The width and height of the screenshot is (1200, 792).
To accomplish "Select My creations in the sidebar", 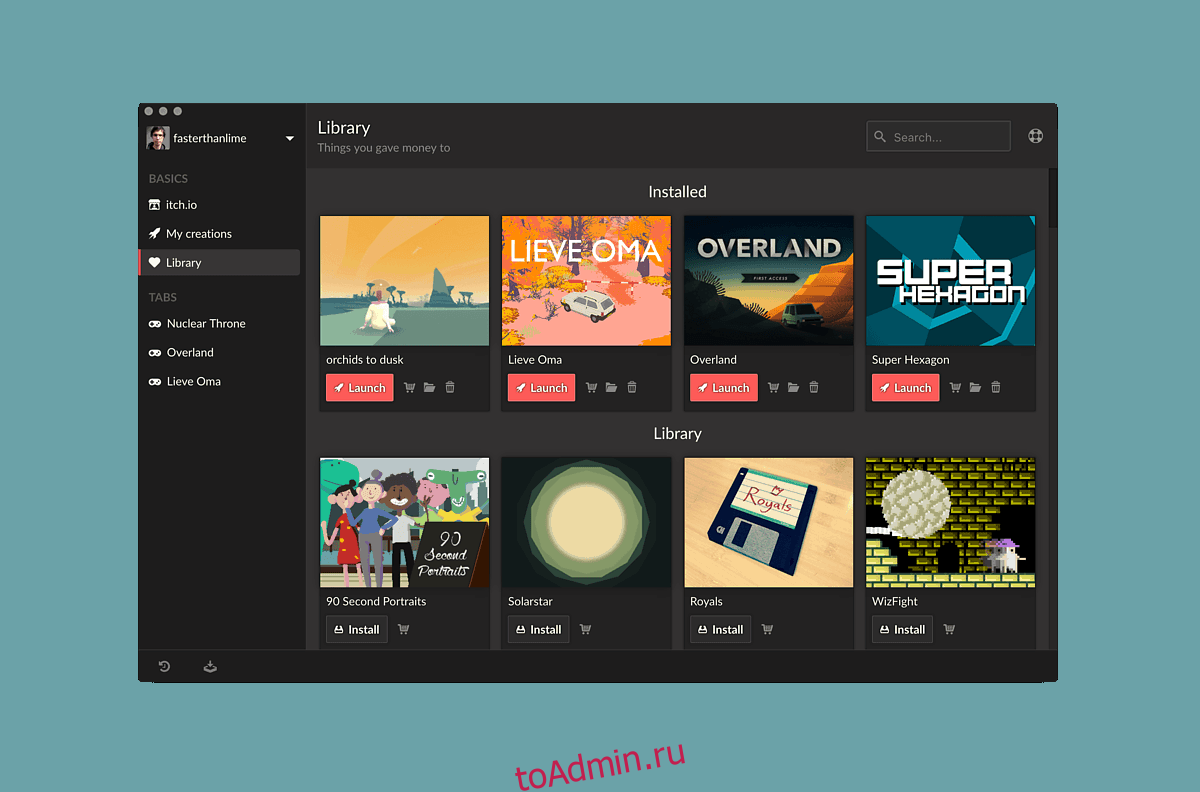I will (x=198, y=234).
